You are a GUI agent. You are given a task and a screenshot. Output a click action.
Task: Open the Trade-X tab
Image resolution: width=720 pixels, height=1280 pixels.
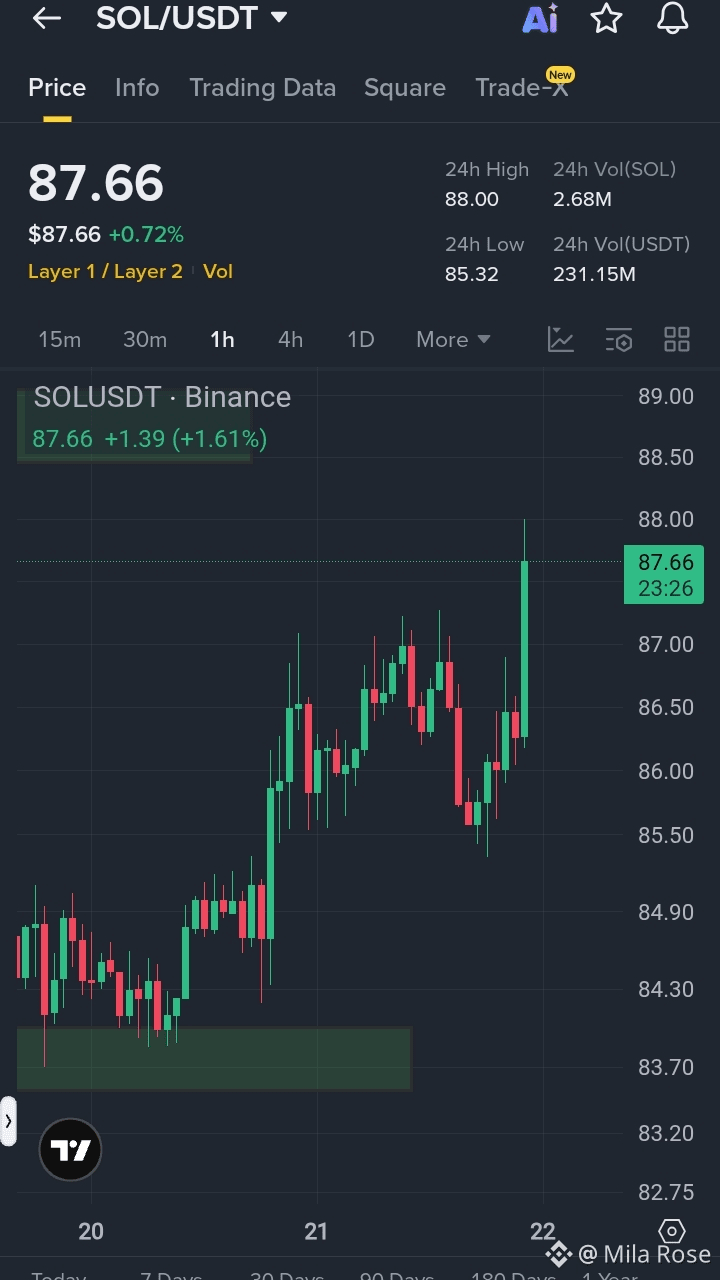pyautogui.click(x=522, y=88)
